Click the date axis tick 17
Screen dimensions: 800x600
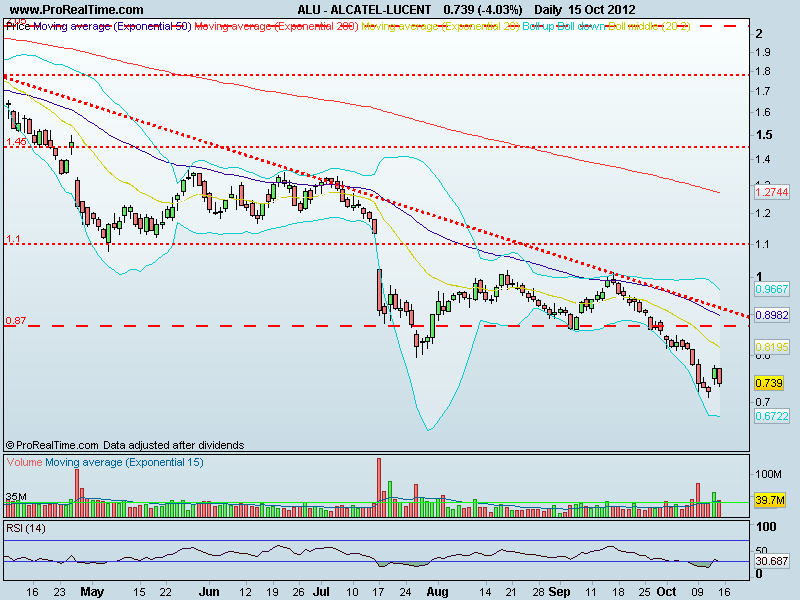[378, 592]
